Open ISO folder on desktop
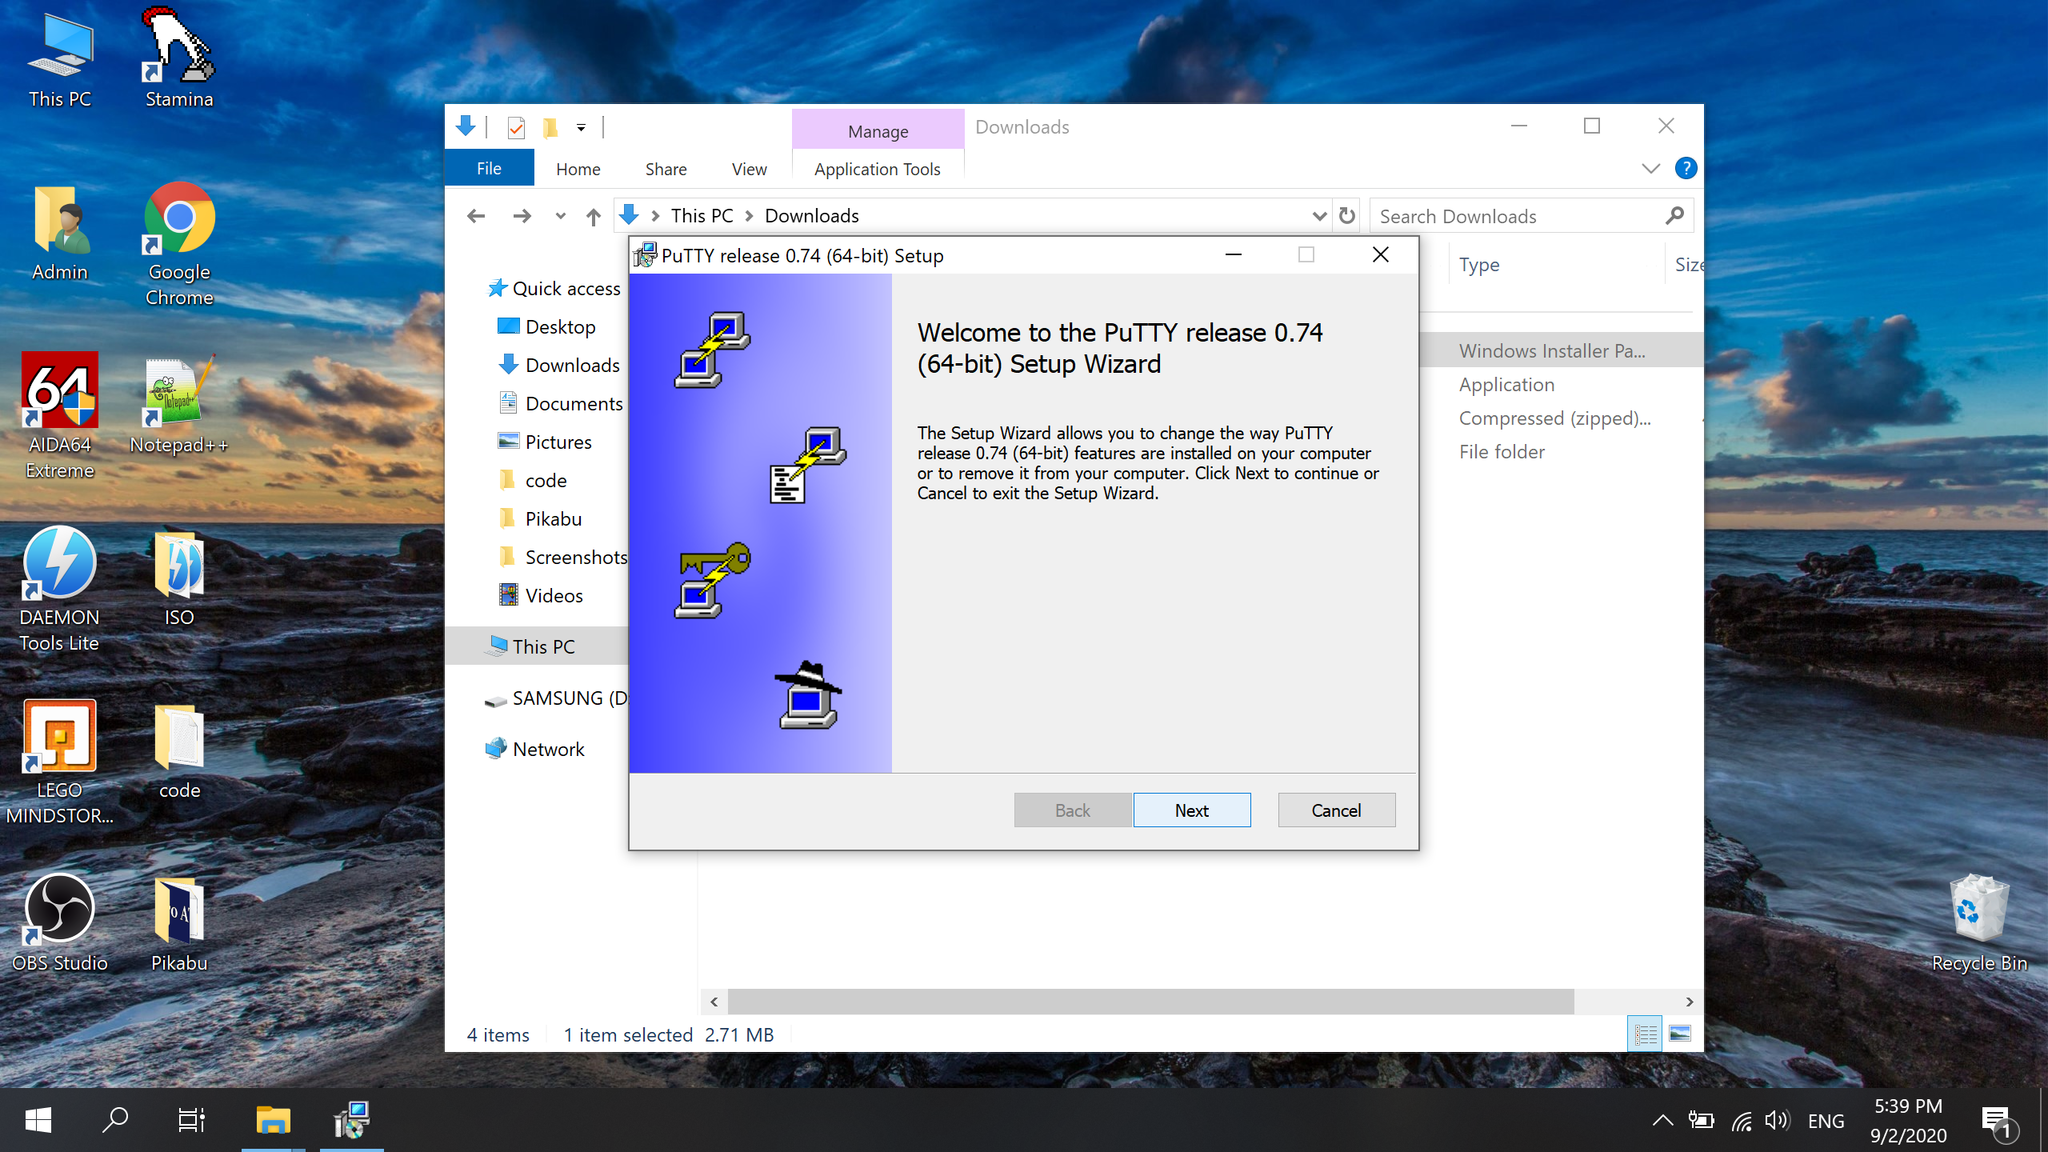The width and height of the screenshot is (2048, 1152). tap(179, 578)
